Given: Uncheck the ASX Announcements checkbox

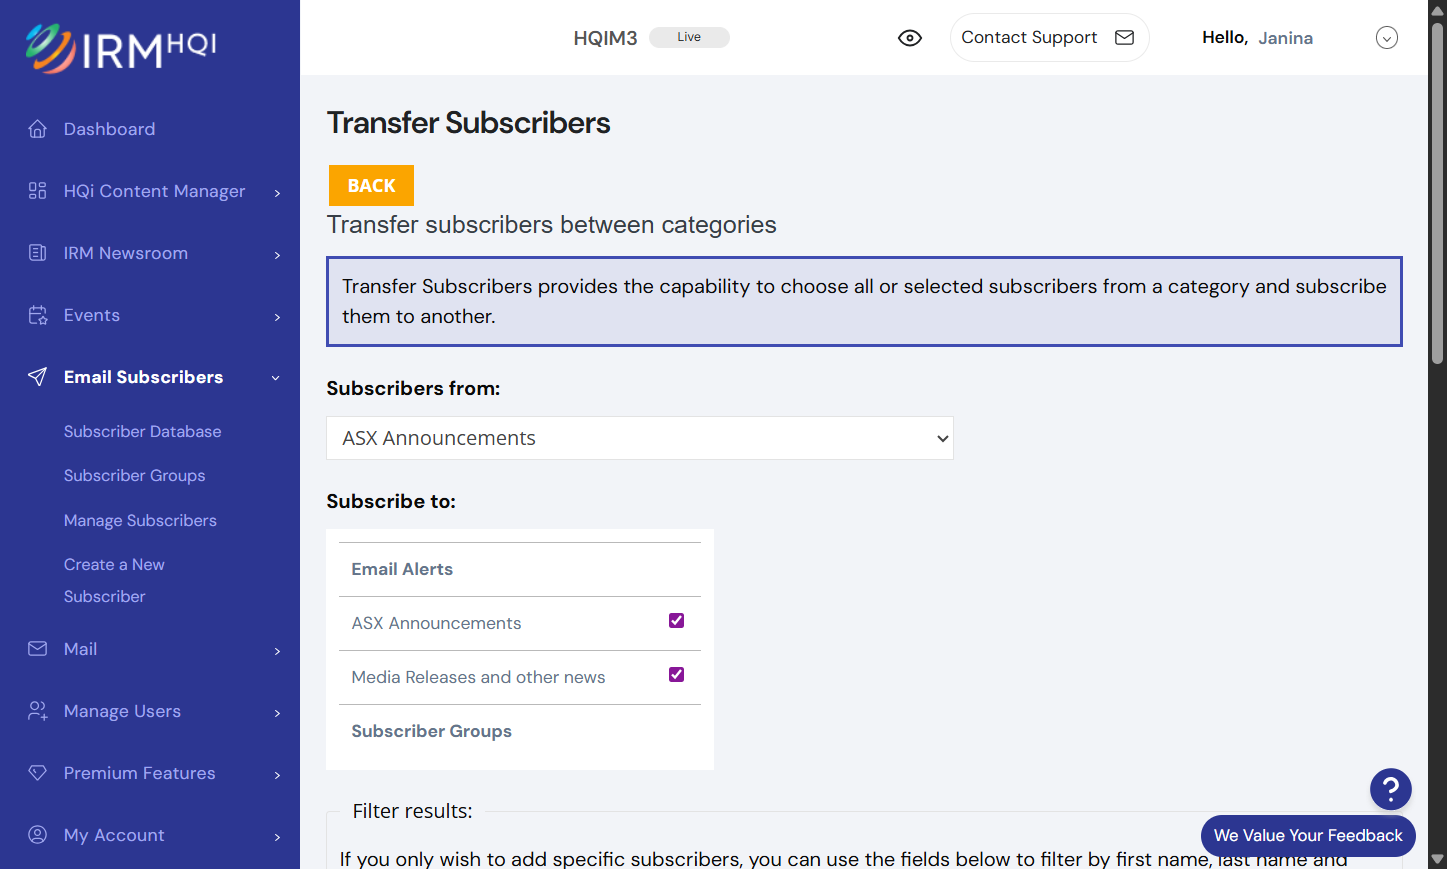Looking at the screenshot, I should click(x=676, y=621).
